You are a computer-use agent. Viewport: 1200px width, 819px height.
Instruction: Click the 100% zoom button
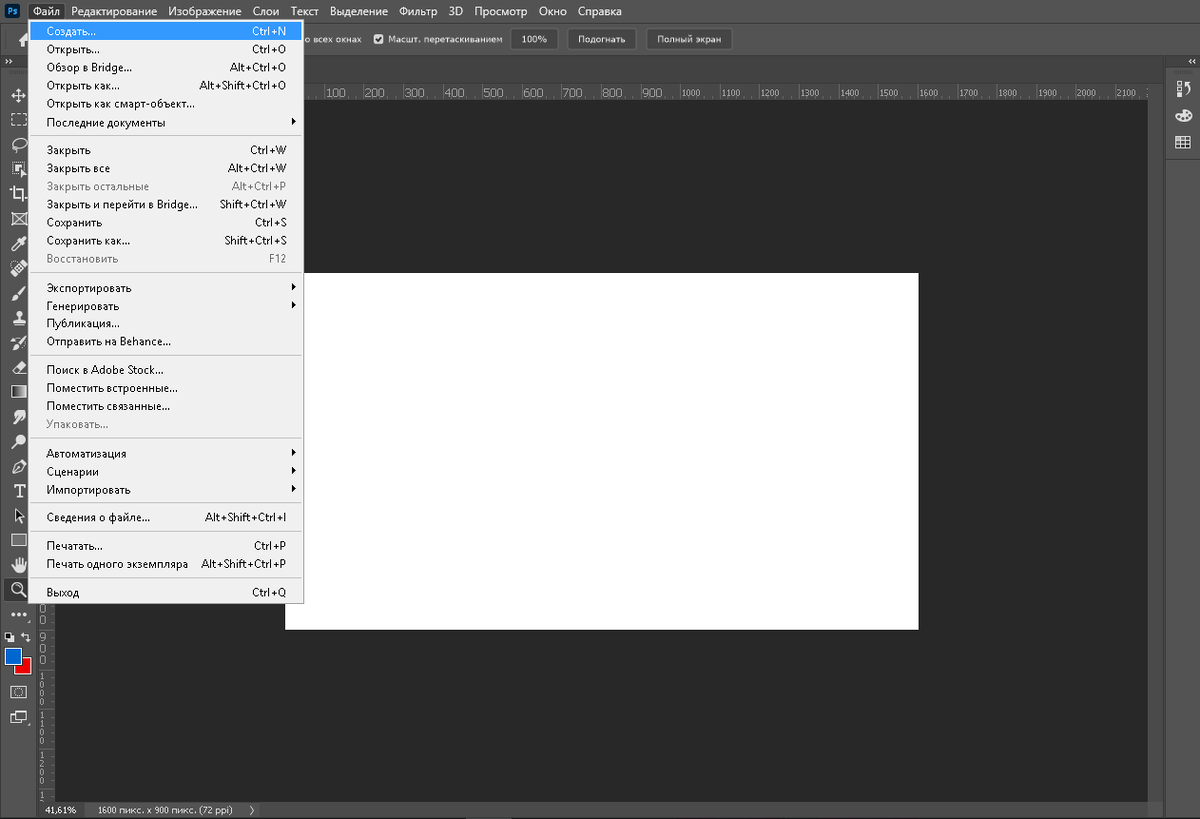point(535,39)
